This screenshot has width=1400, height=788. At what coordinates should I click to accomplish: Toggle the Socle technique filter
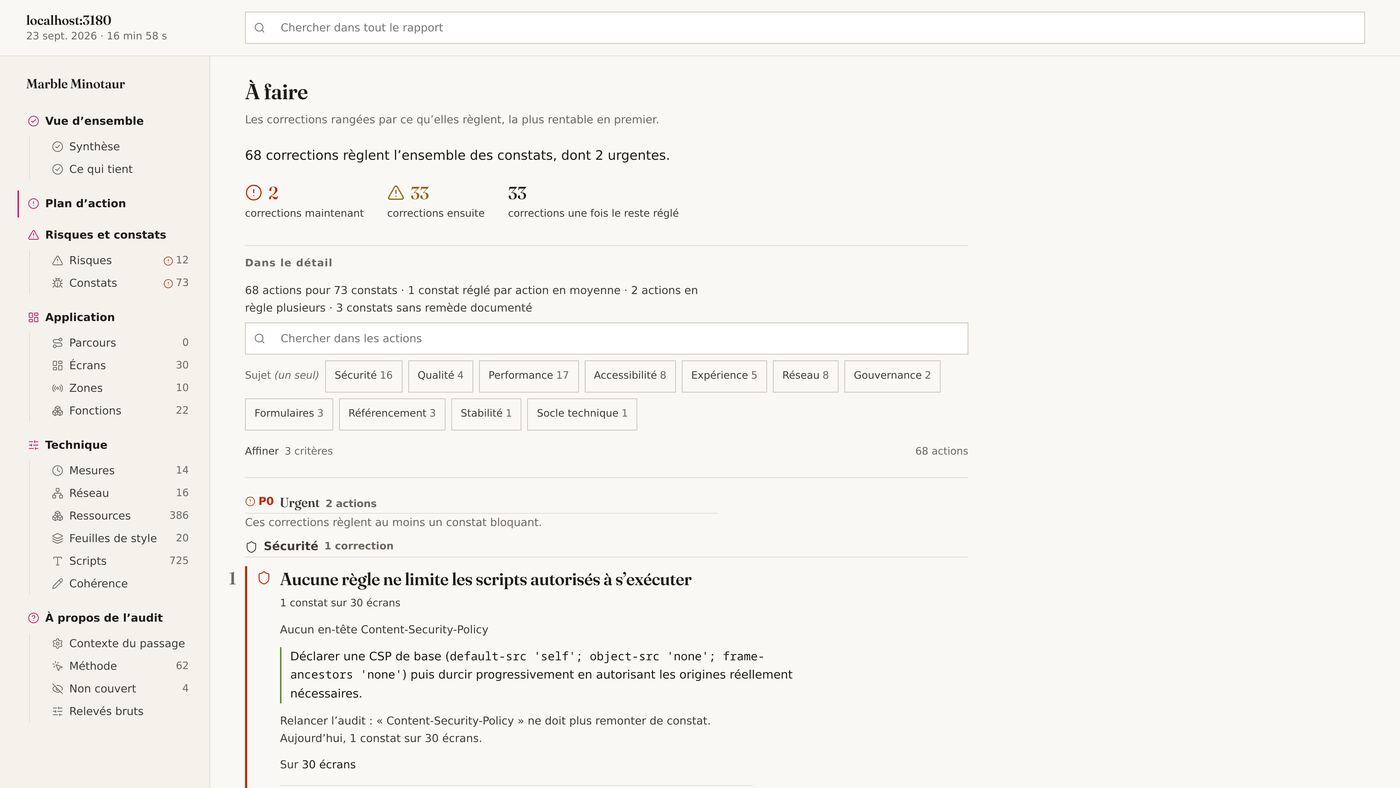582,414
